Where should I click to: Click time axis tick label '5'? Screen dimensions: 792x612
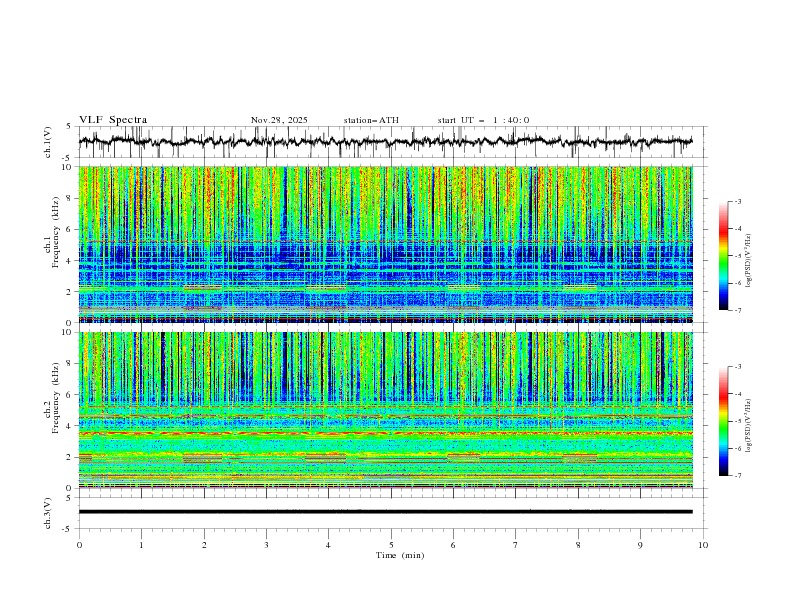(x=391, y=545)
